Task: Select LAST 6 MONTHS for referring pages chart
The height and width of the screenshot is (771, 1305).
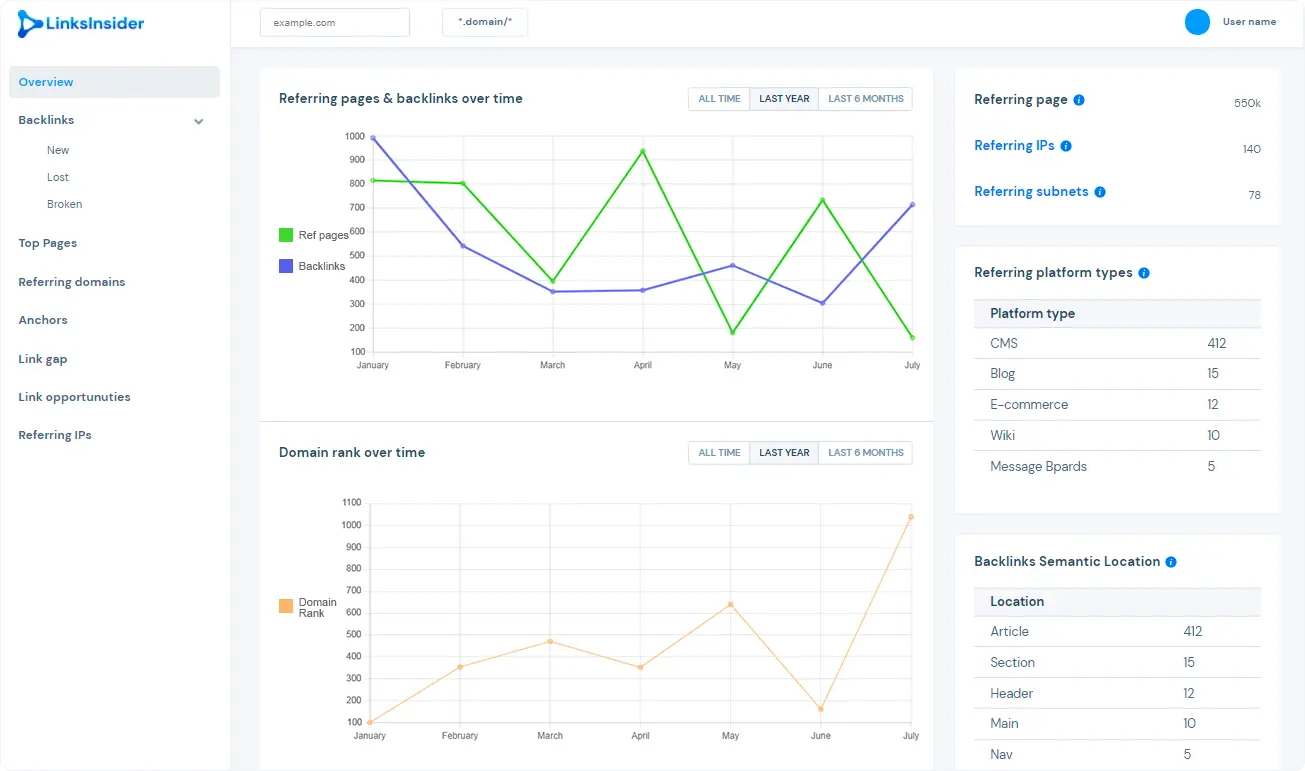Action: pyautogui.click(x=865, y=99)
